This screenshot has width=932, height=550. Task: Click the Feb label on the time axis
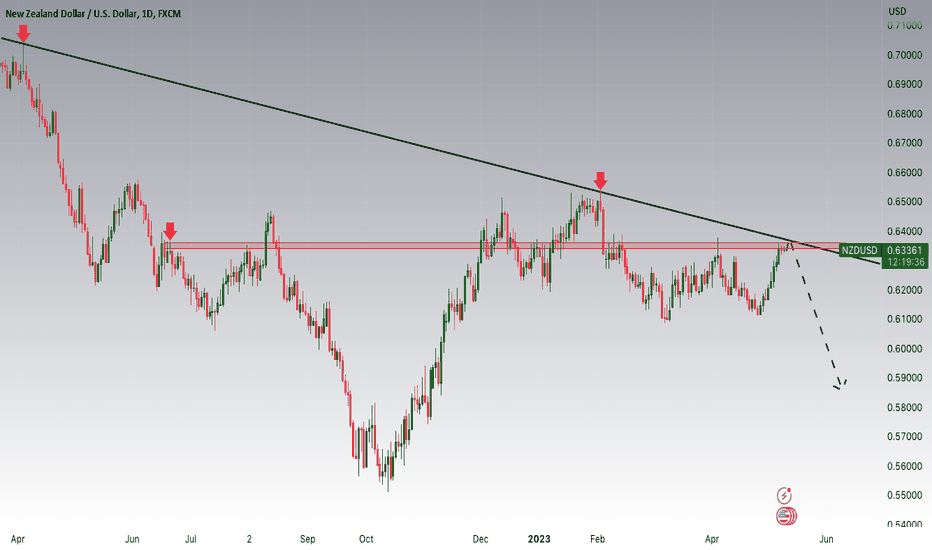[597, 539]
